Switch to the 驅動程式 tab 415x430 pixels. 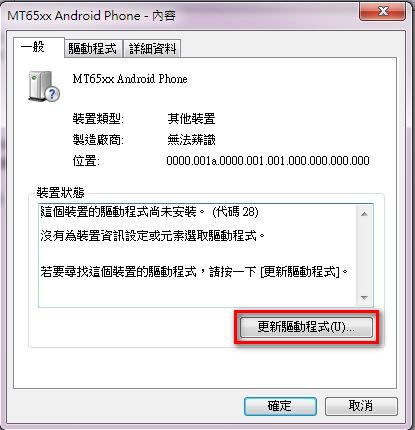[93, 49]
